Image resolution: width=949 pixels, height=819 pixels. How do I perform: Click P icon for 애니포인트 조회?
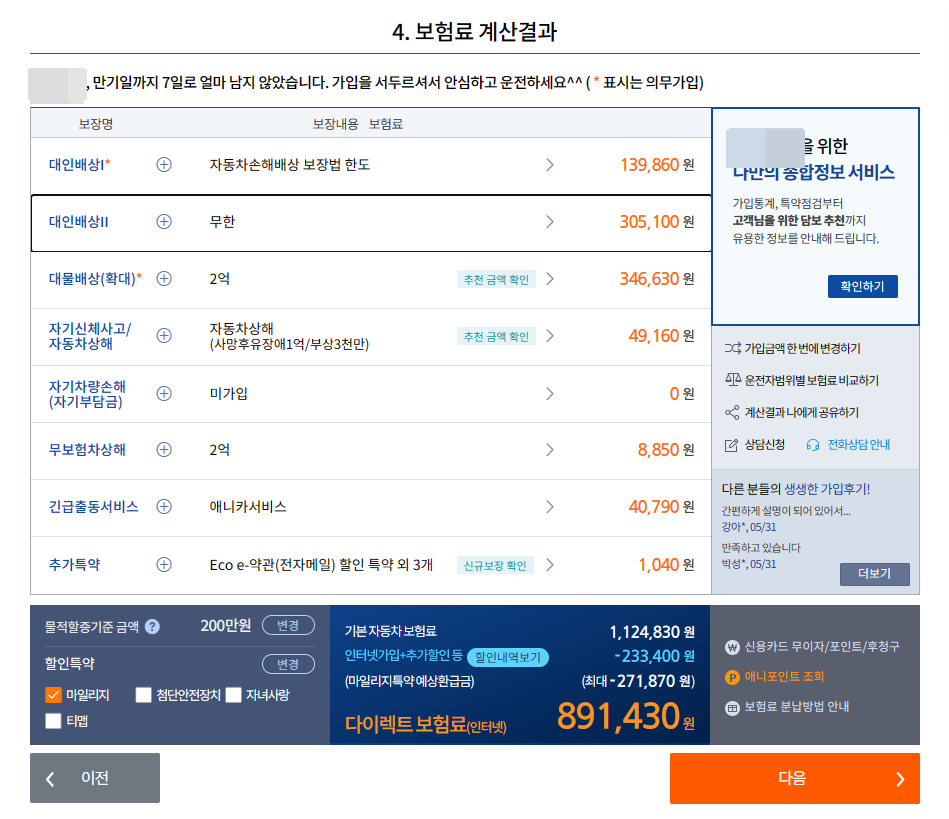coord(732,677)
